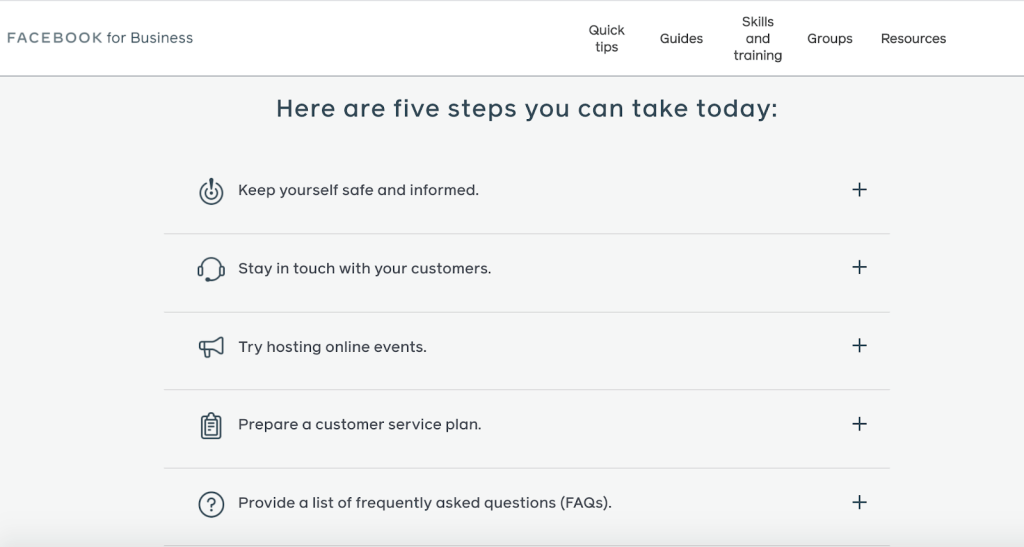The image size is (1024, 547).
Task: Go to Skills and training
Action: tap(757, 39)
